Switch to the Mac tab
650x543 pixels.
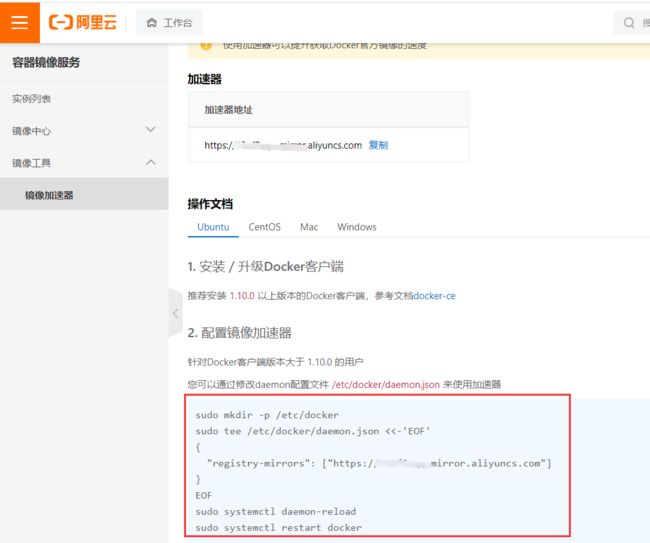pos(309,227)
